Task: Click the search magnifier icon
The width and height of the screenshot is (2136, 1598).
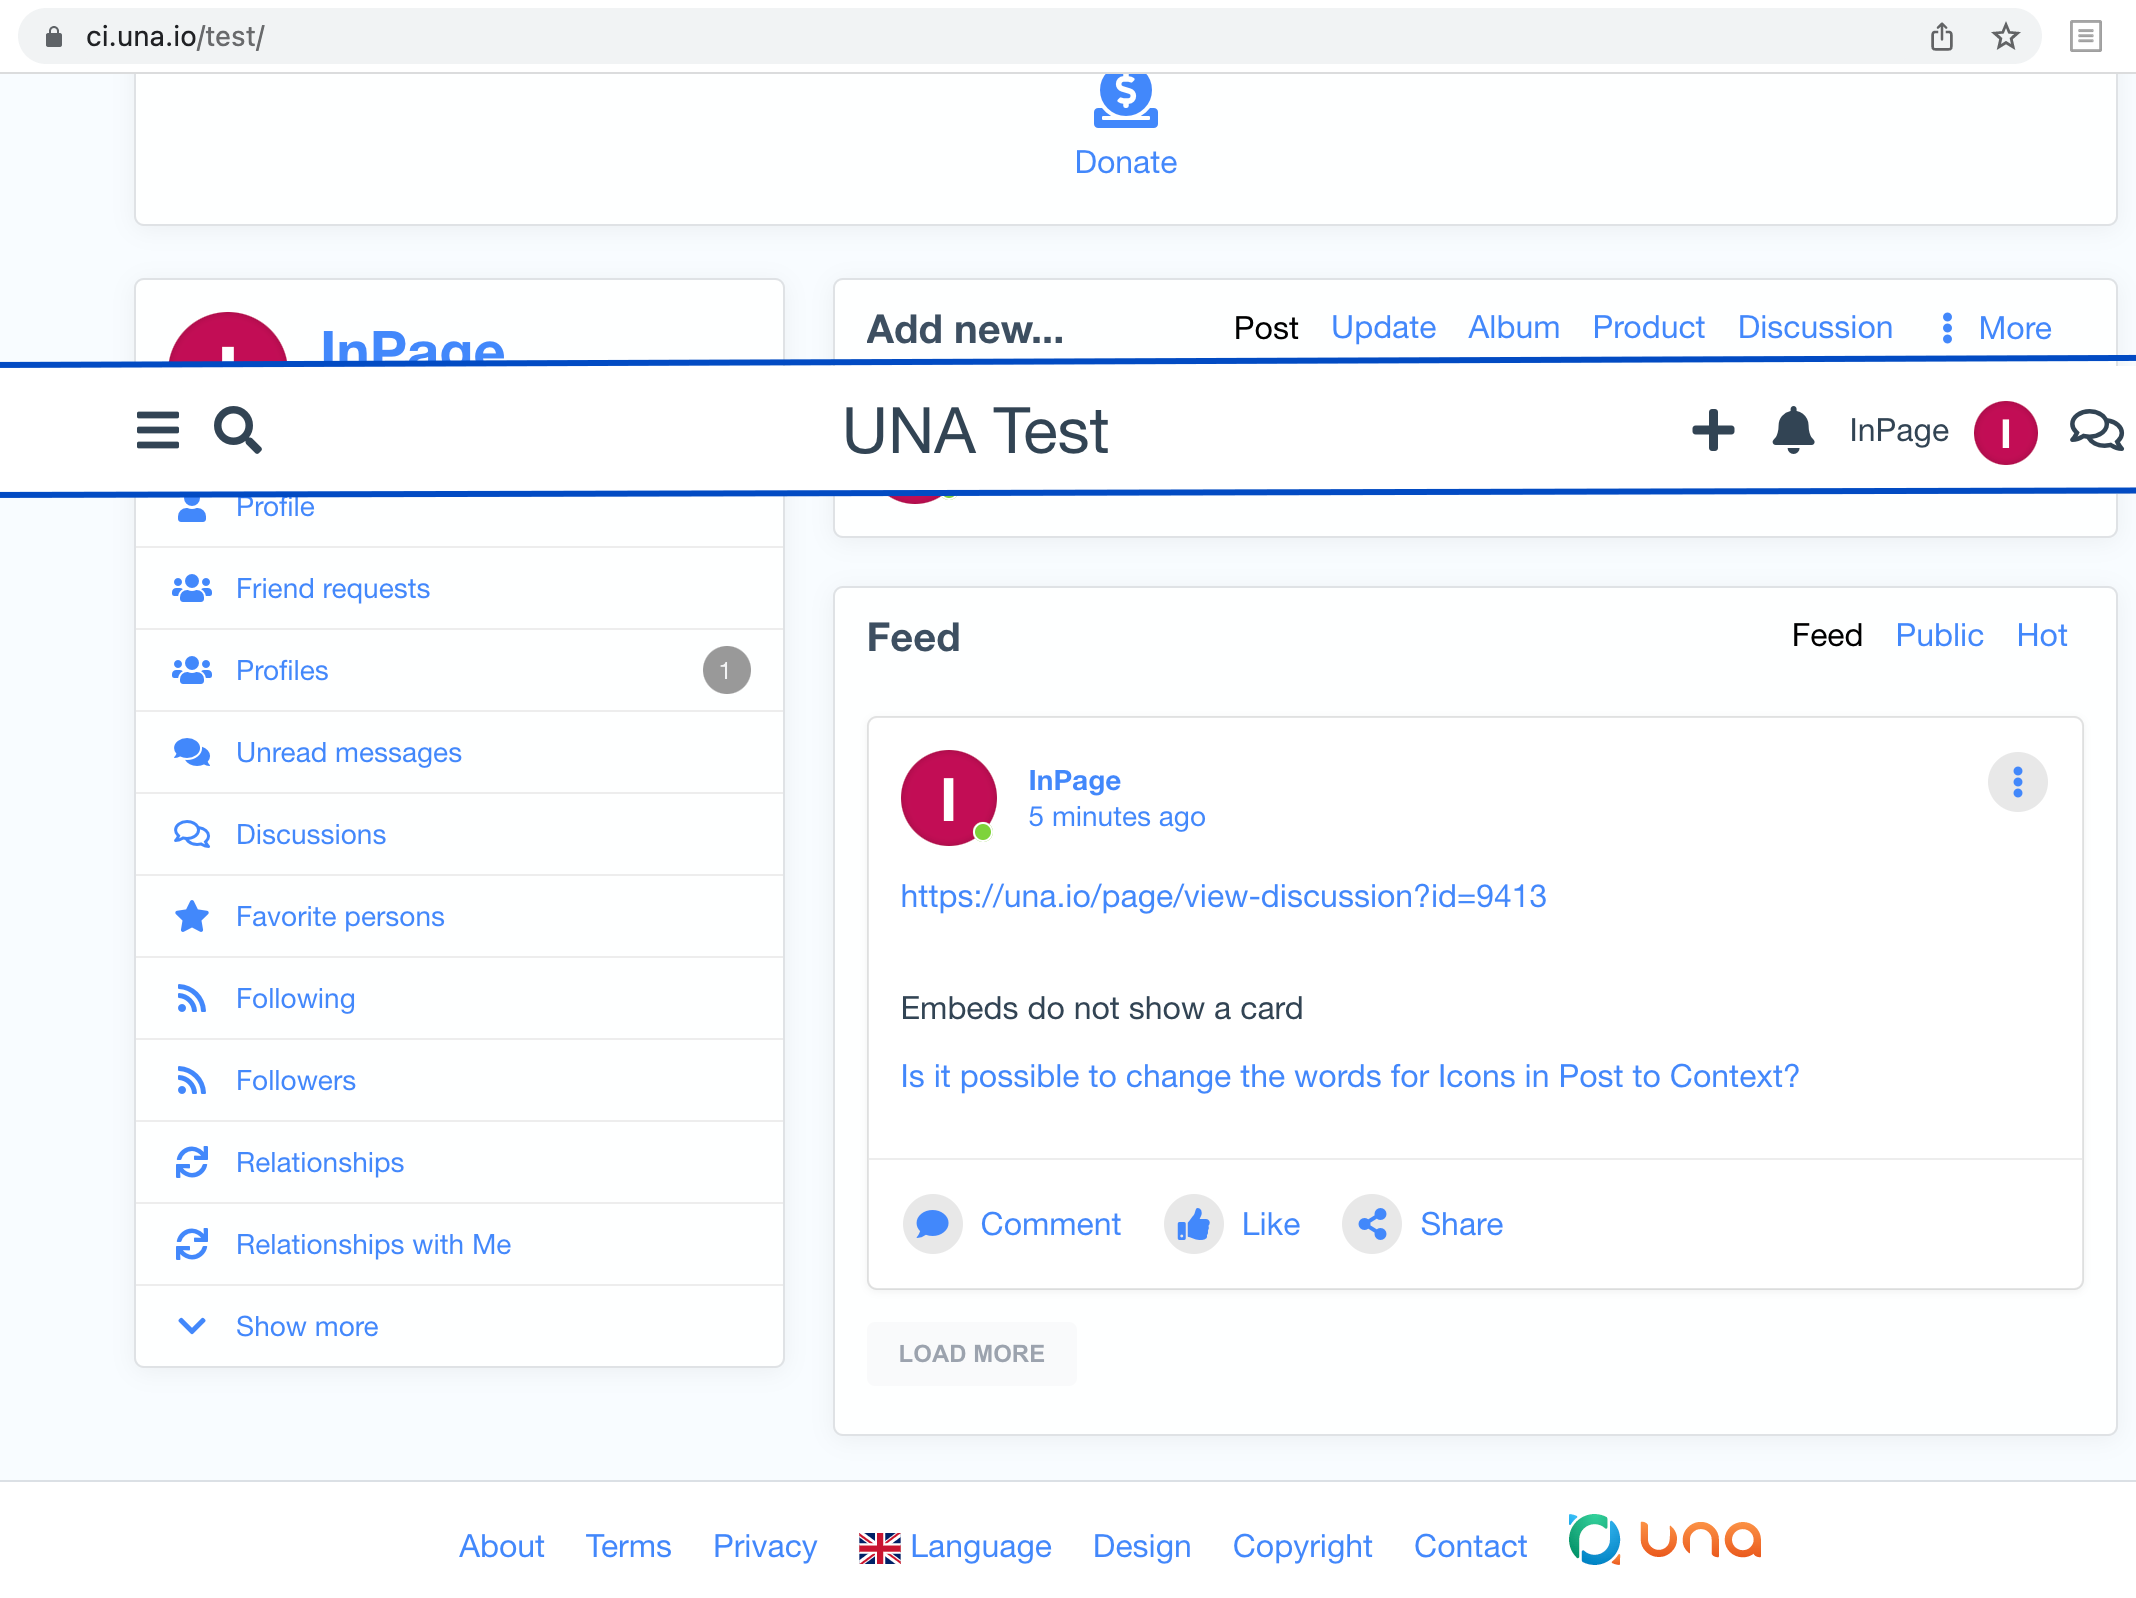Action: click(x=238, y=431)
